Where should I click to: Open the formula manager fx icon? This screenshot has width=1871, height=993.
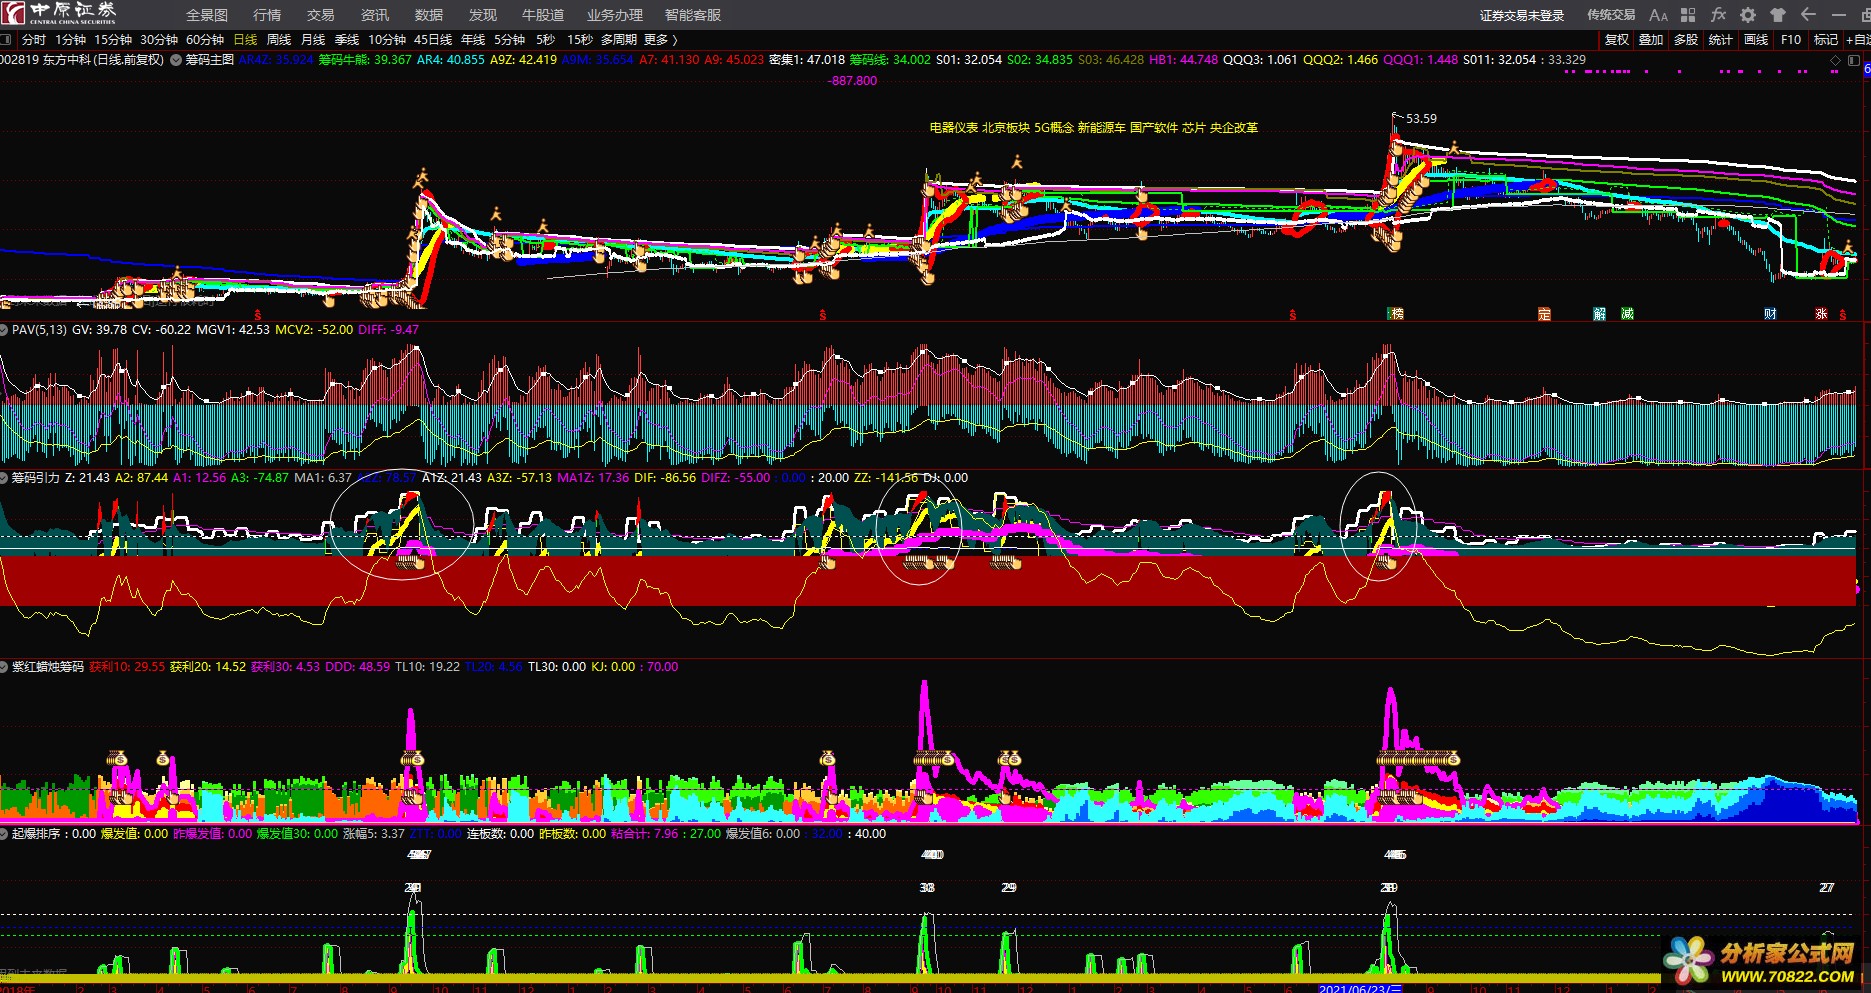1718,15
